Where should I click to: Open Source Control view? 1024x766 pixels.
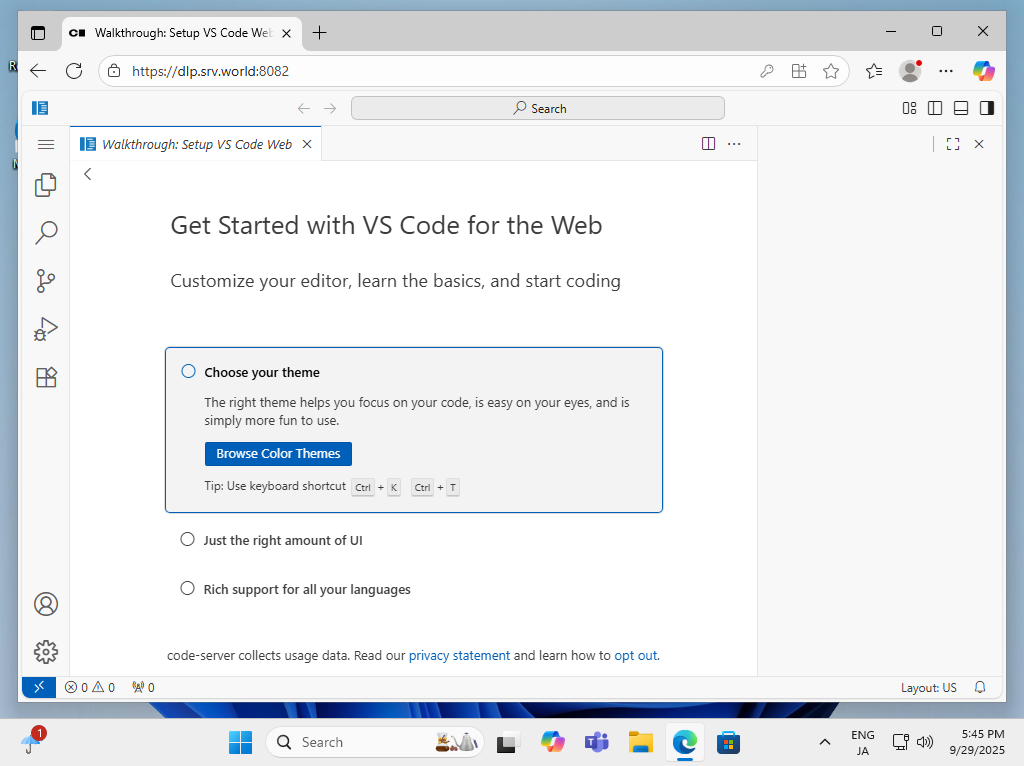pyautogui.click(x=45, y=281)
